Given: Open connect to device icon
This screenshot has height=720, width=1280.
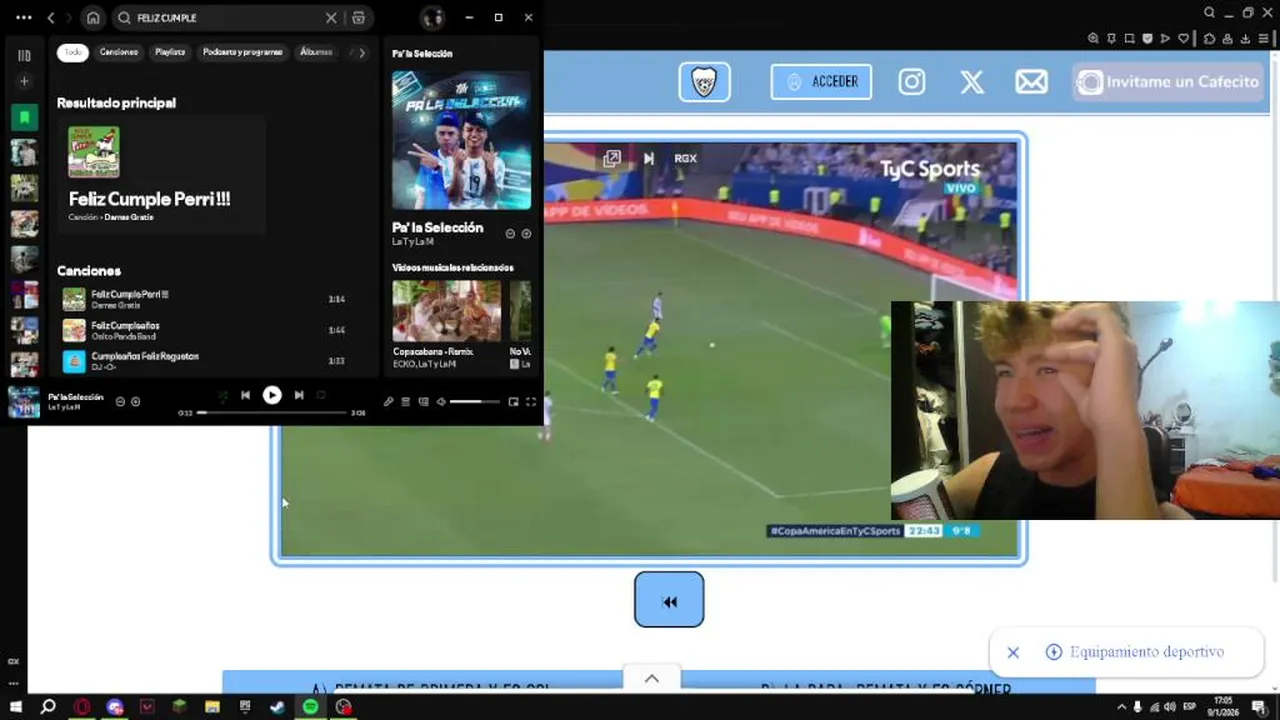Looking at the screenshot, I should (x=423, y=402).
